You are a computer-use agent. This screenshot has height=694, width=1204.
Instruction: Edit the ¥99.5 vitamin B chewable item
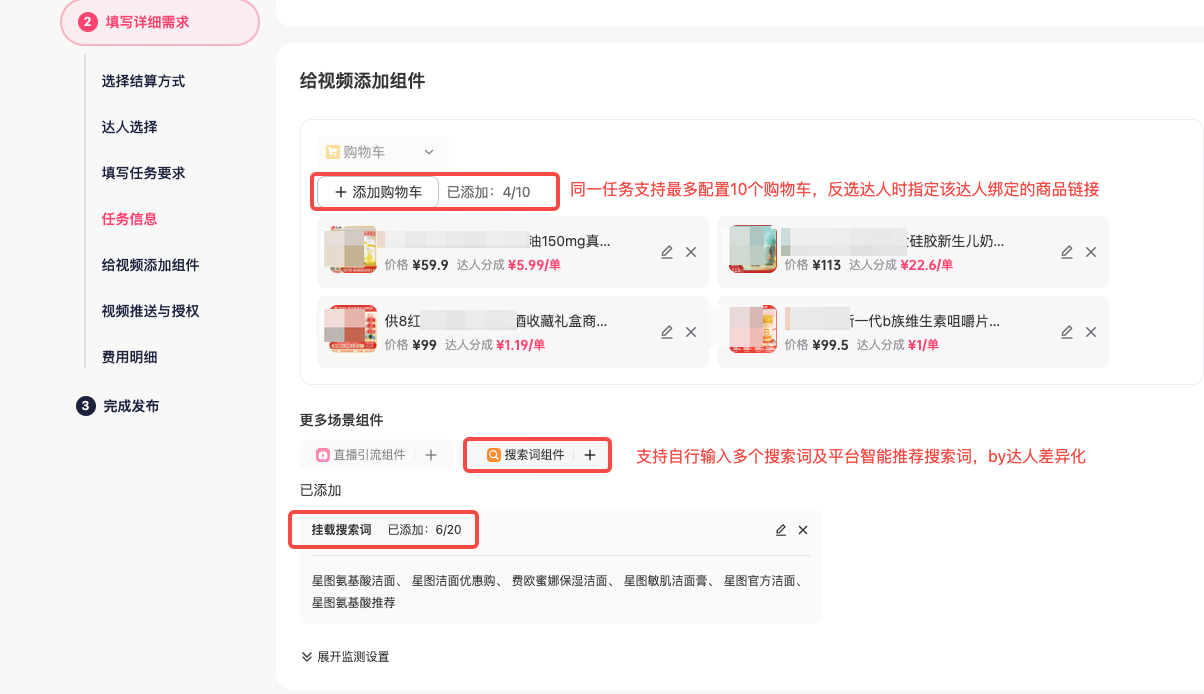coord(1067,332)
